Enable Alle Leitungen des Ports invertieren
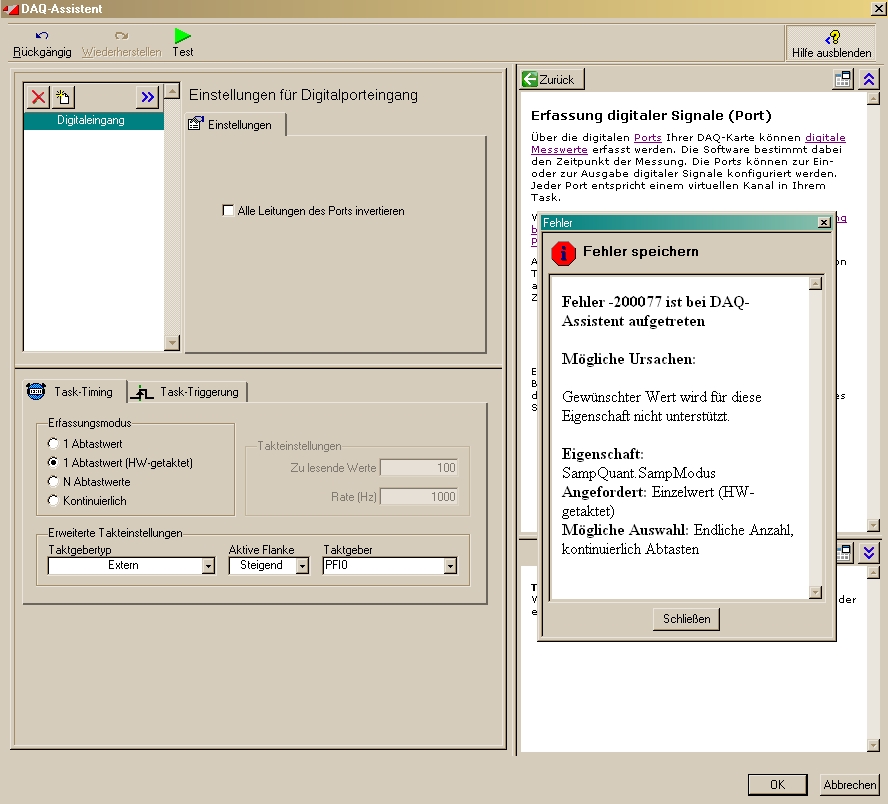The image size is (888, 804). coord(228,211)
